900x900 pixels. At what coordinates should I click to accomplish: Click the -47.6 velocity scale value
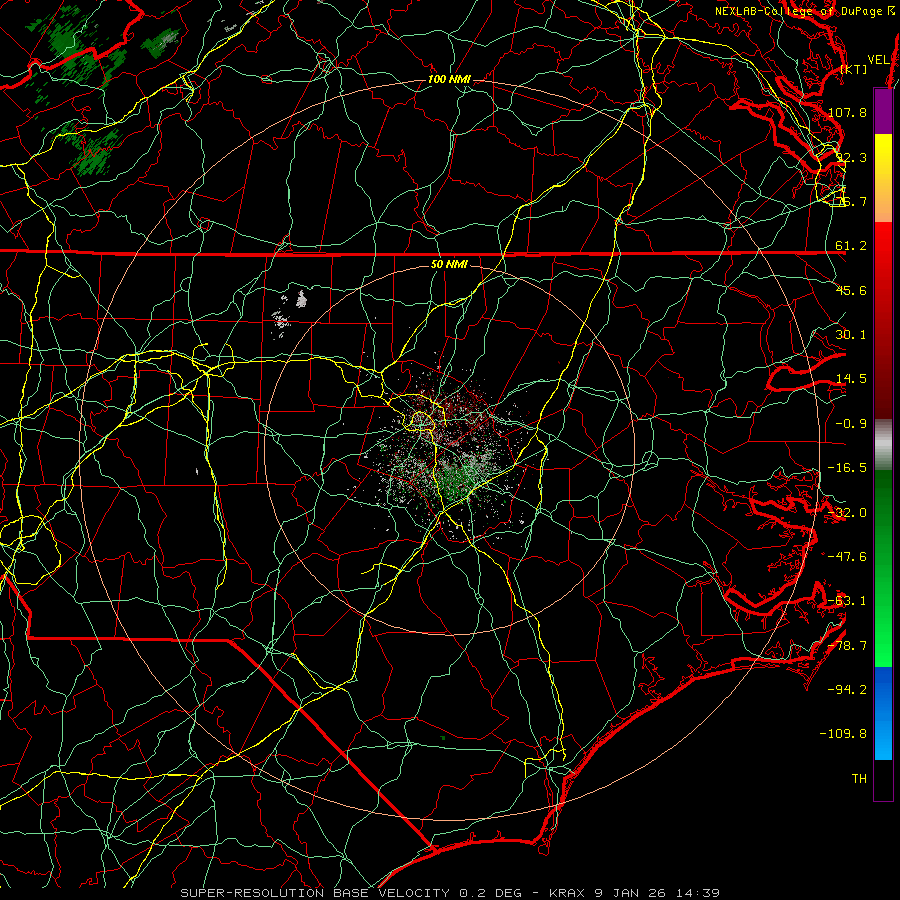click(x=847, y=557)
